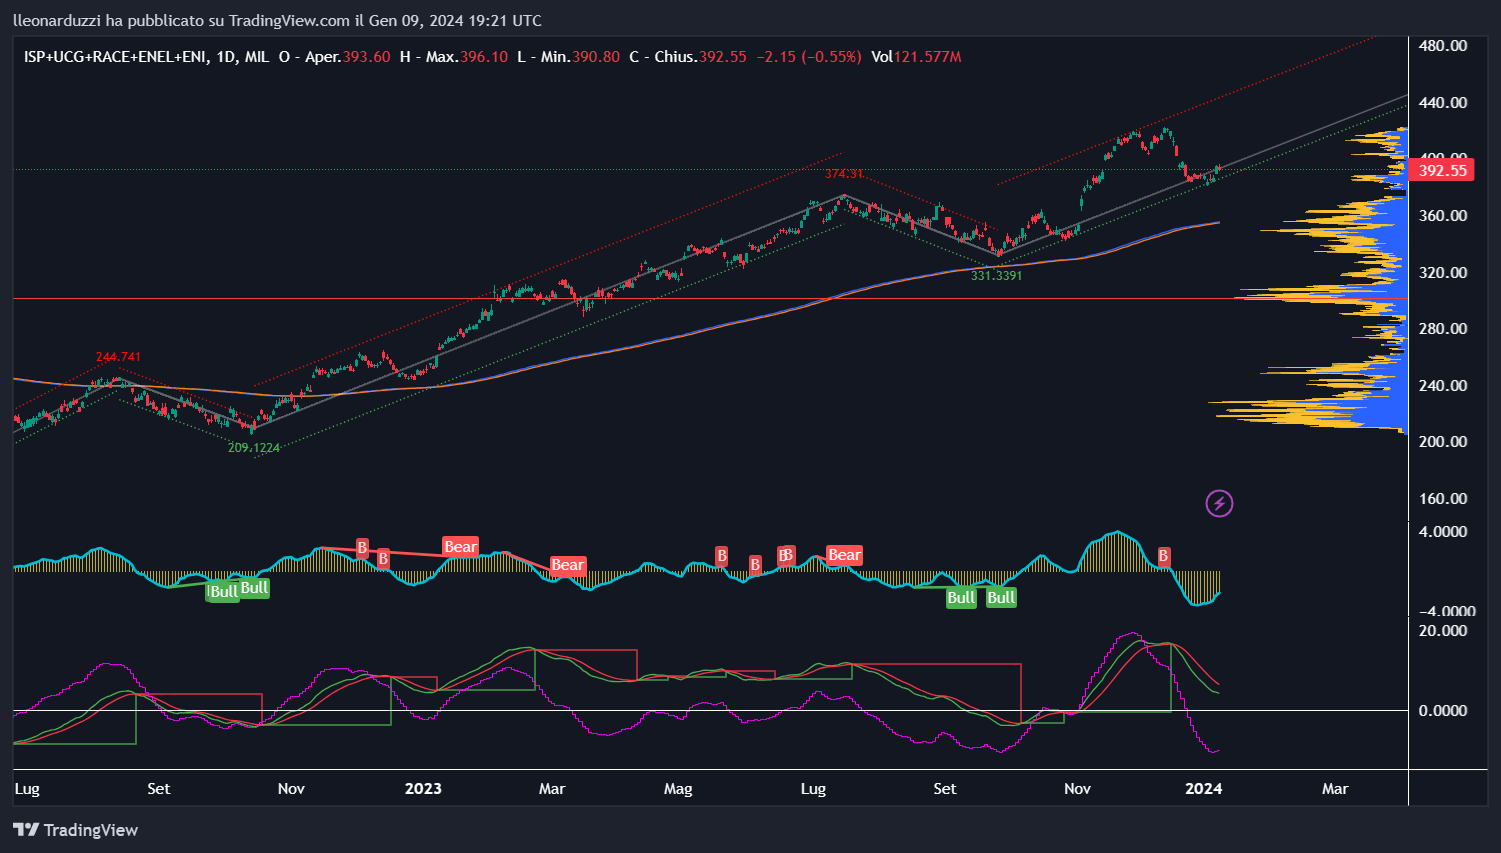Click the 331.3391 swing low label
The width and height of the screenshot is (1501, 853).
tap(997, 276)
